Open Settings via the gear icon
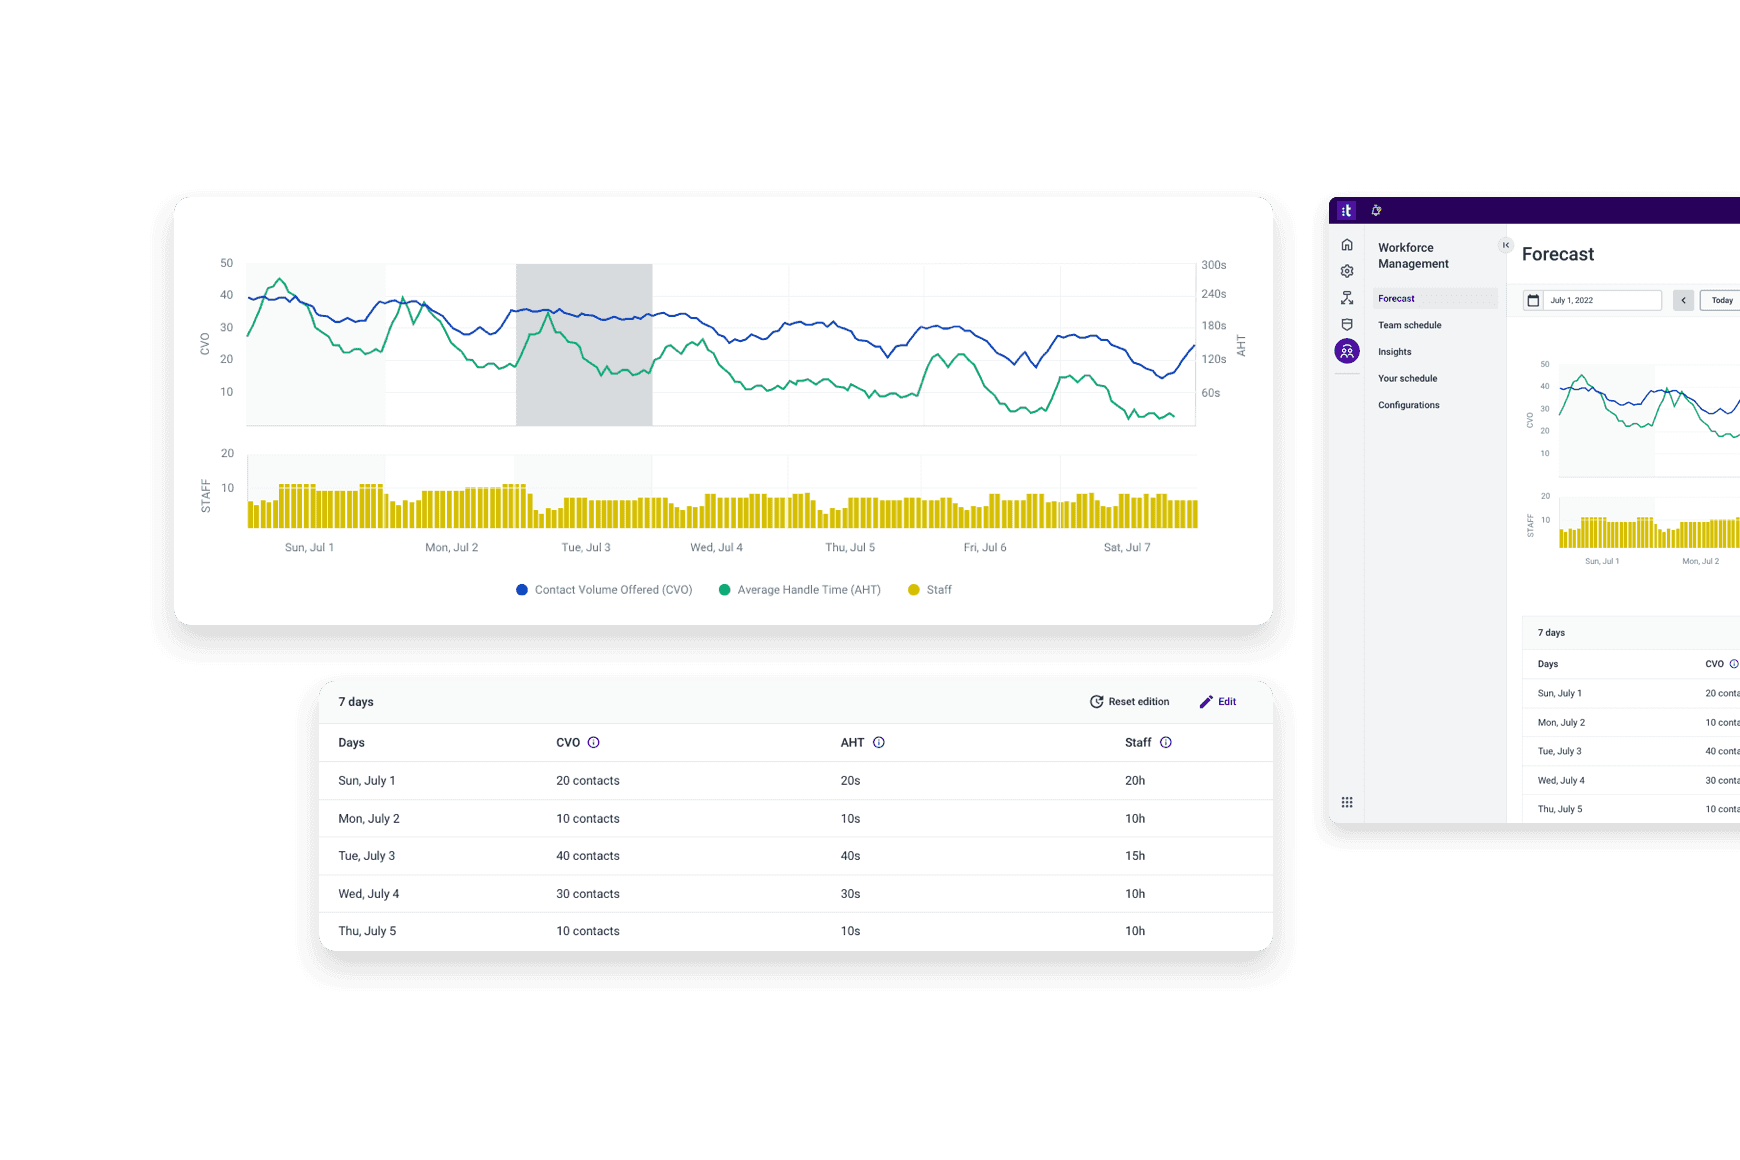1740x1160 pixels. (1347, 270)
